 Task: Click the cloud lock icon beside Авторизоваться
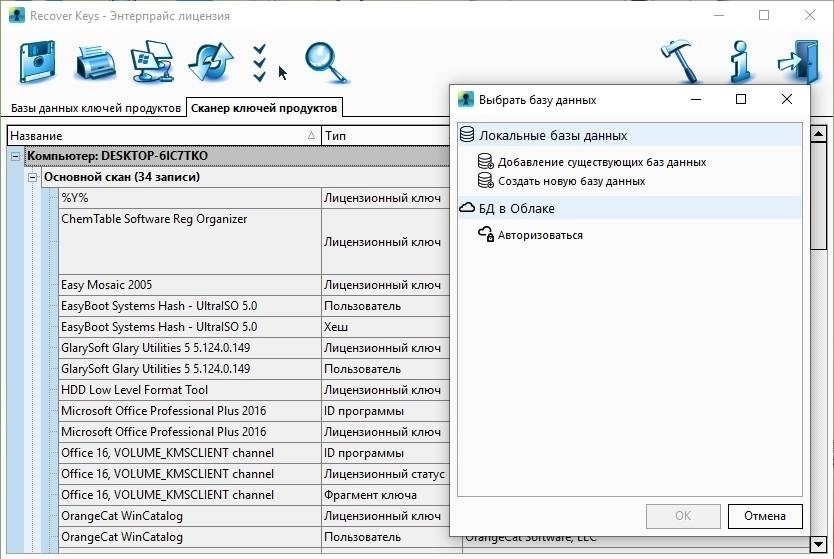[486, 234]
